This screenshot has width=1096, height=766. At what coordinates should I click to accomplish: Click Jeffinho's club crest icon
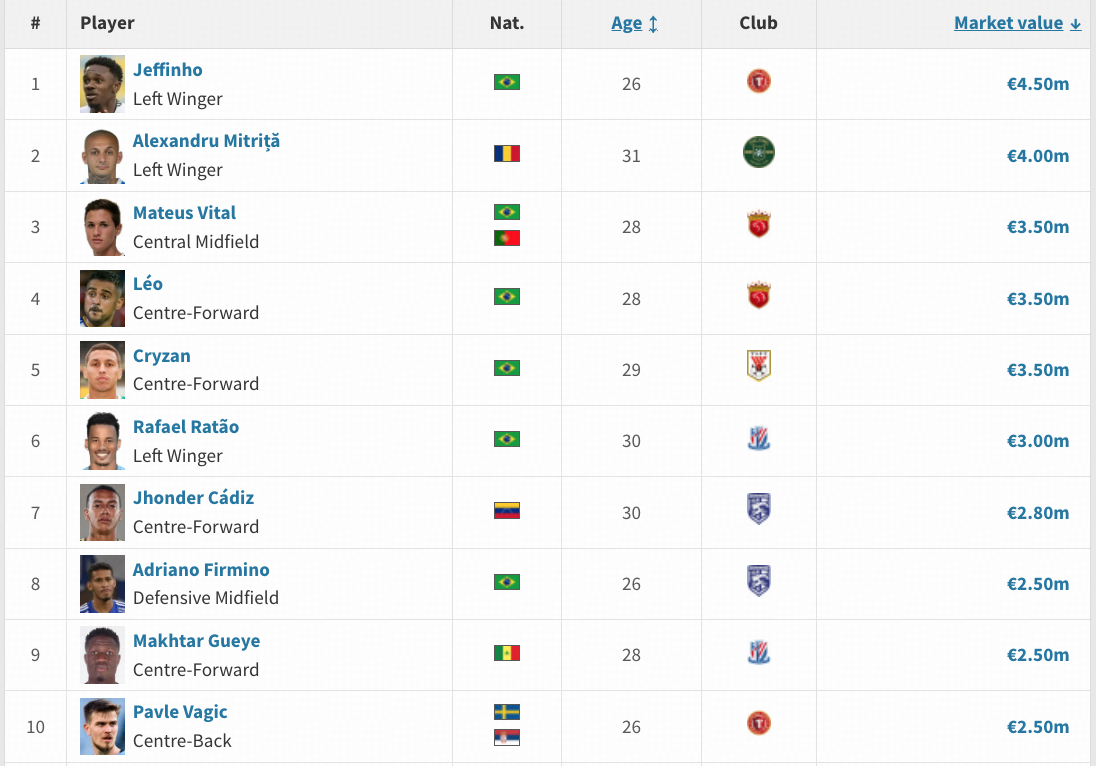(x=758, y=81)
